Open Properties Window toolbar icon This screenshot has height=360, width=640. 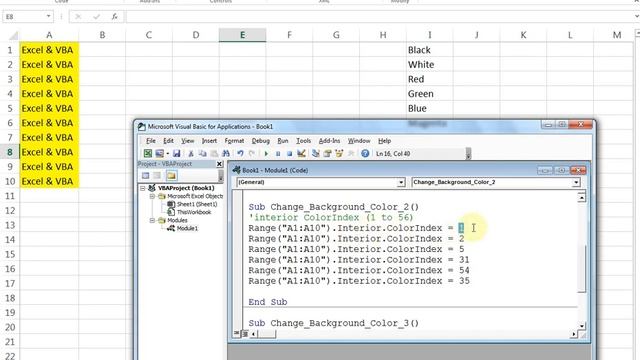tap(327, 153)
